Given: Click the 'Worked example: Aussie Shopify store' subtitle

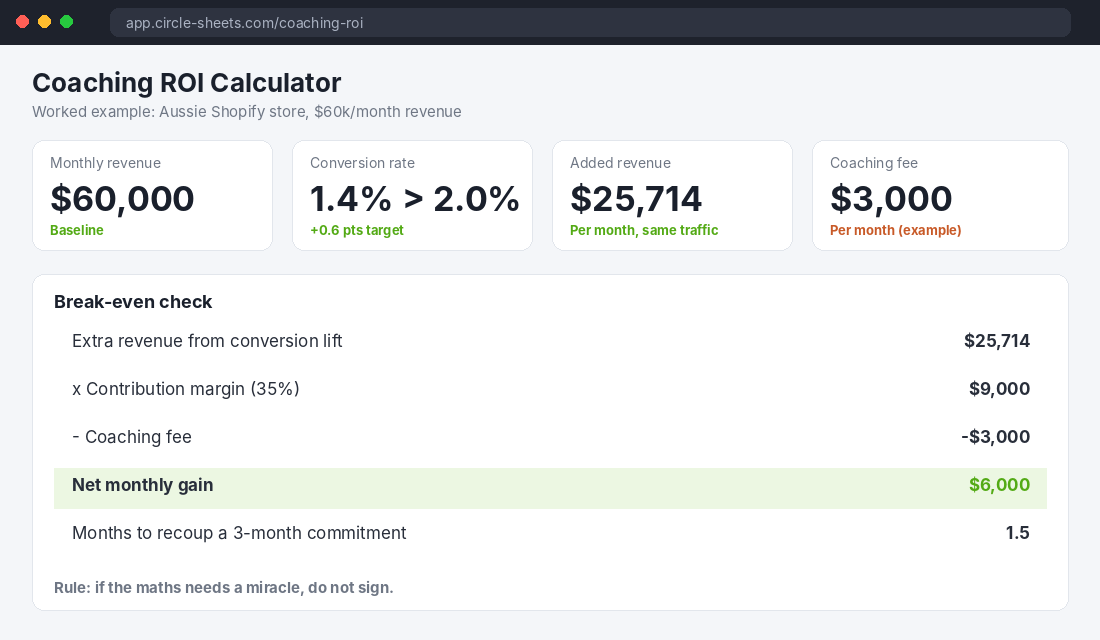Looking at the screenshot, I should click(247, 112).
